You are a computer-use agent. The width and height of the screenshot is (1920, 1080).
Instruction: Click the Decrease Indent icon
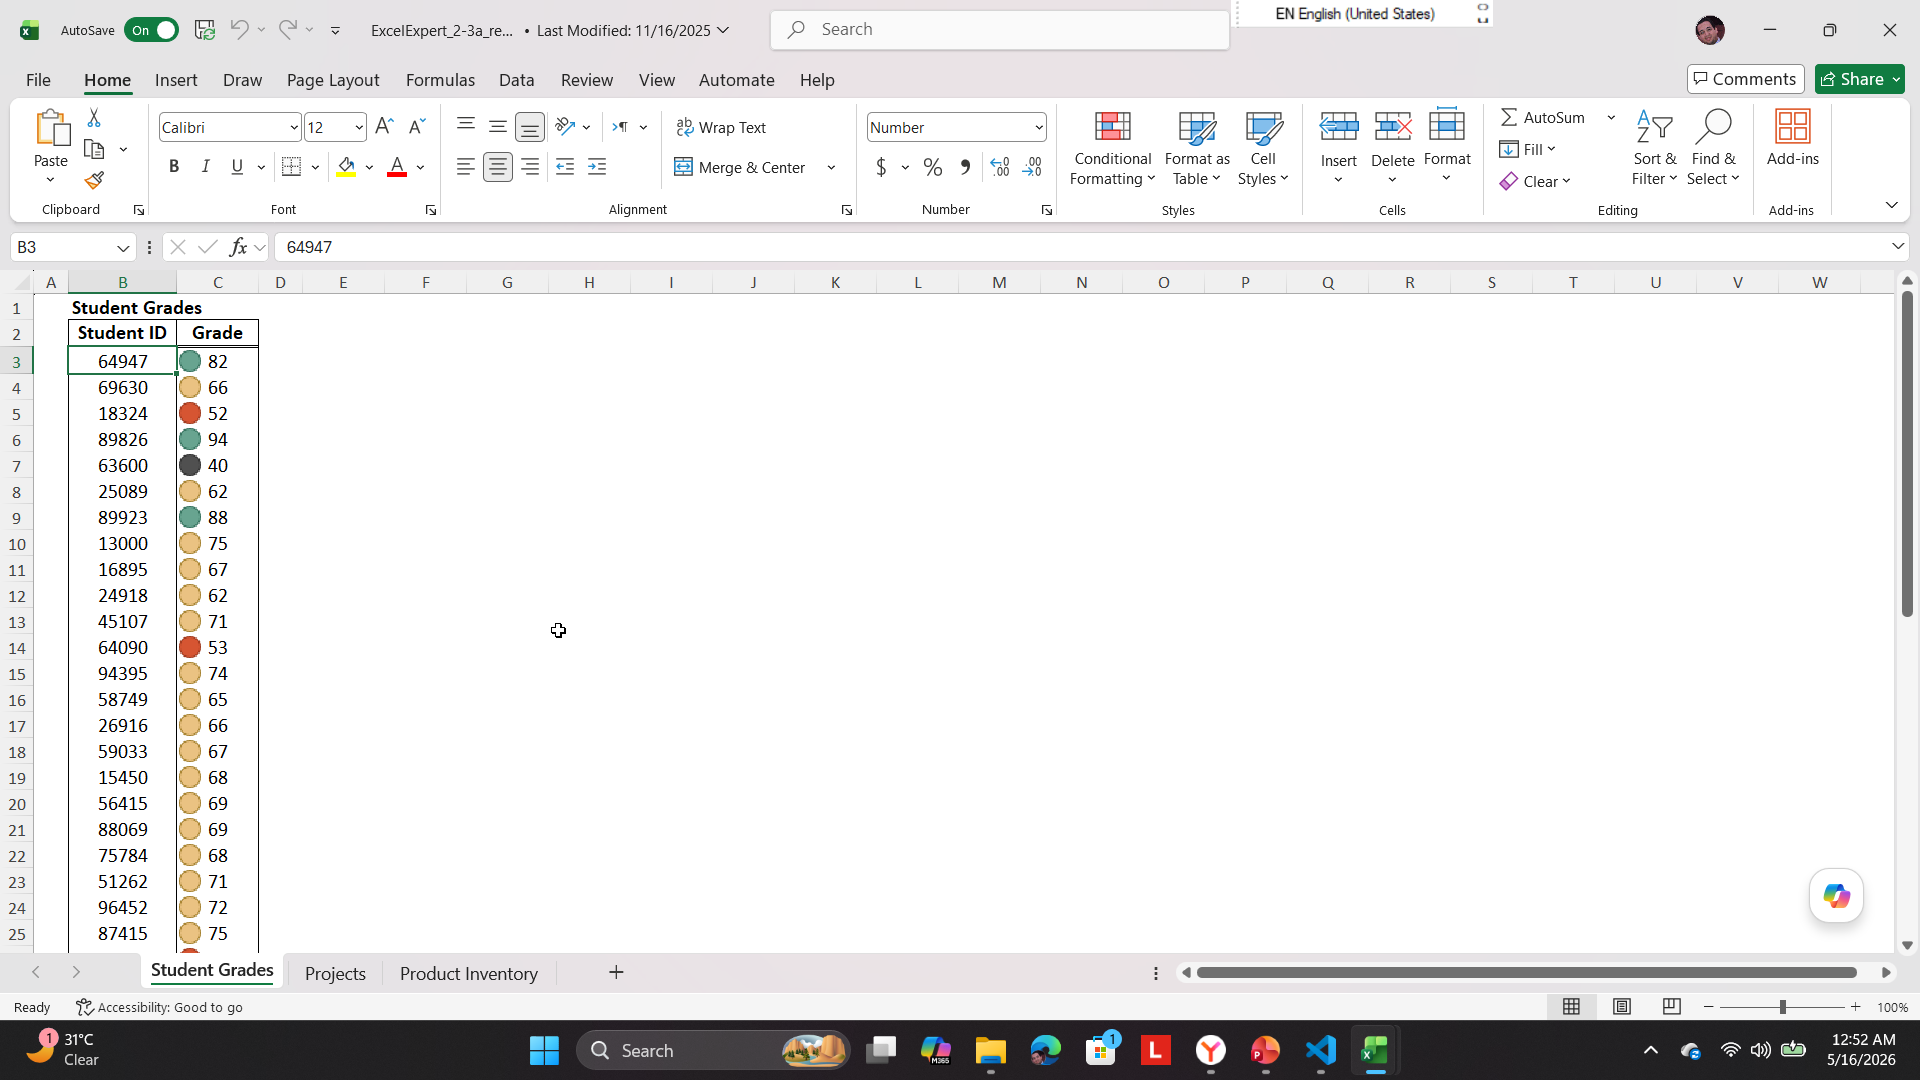tap(565, 167)
